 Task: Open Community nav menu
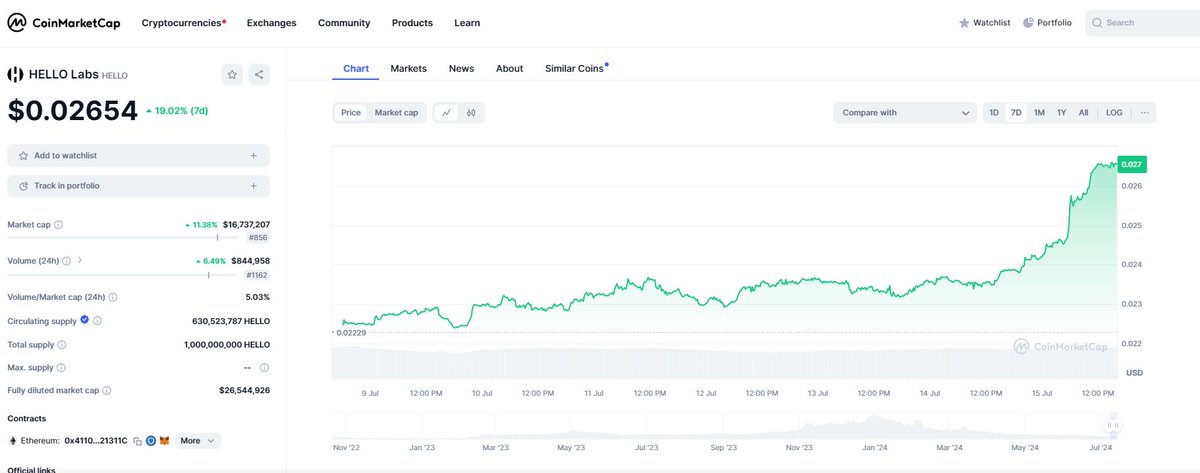pyautogui.click(x=344, y=23)
